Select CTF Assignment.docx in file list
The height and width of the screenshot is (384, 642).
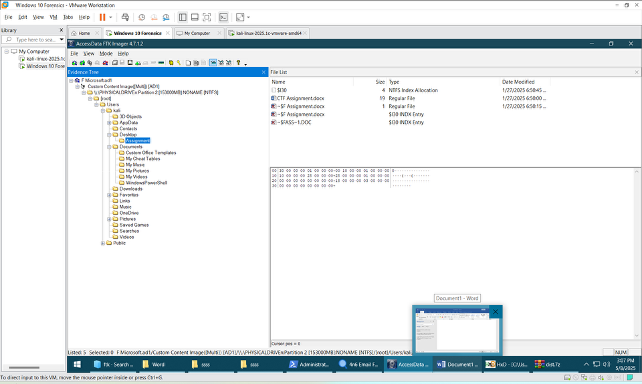301,98
